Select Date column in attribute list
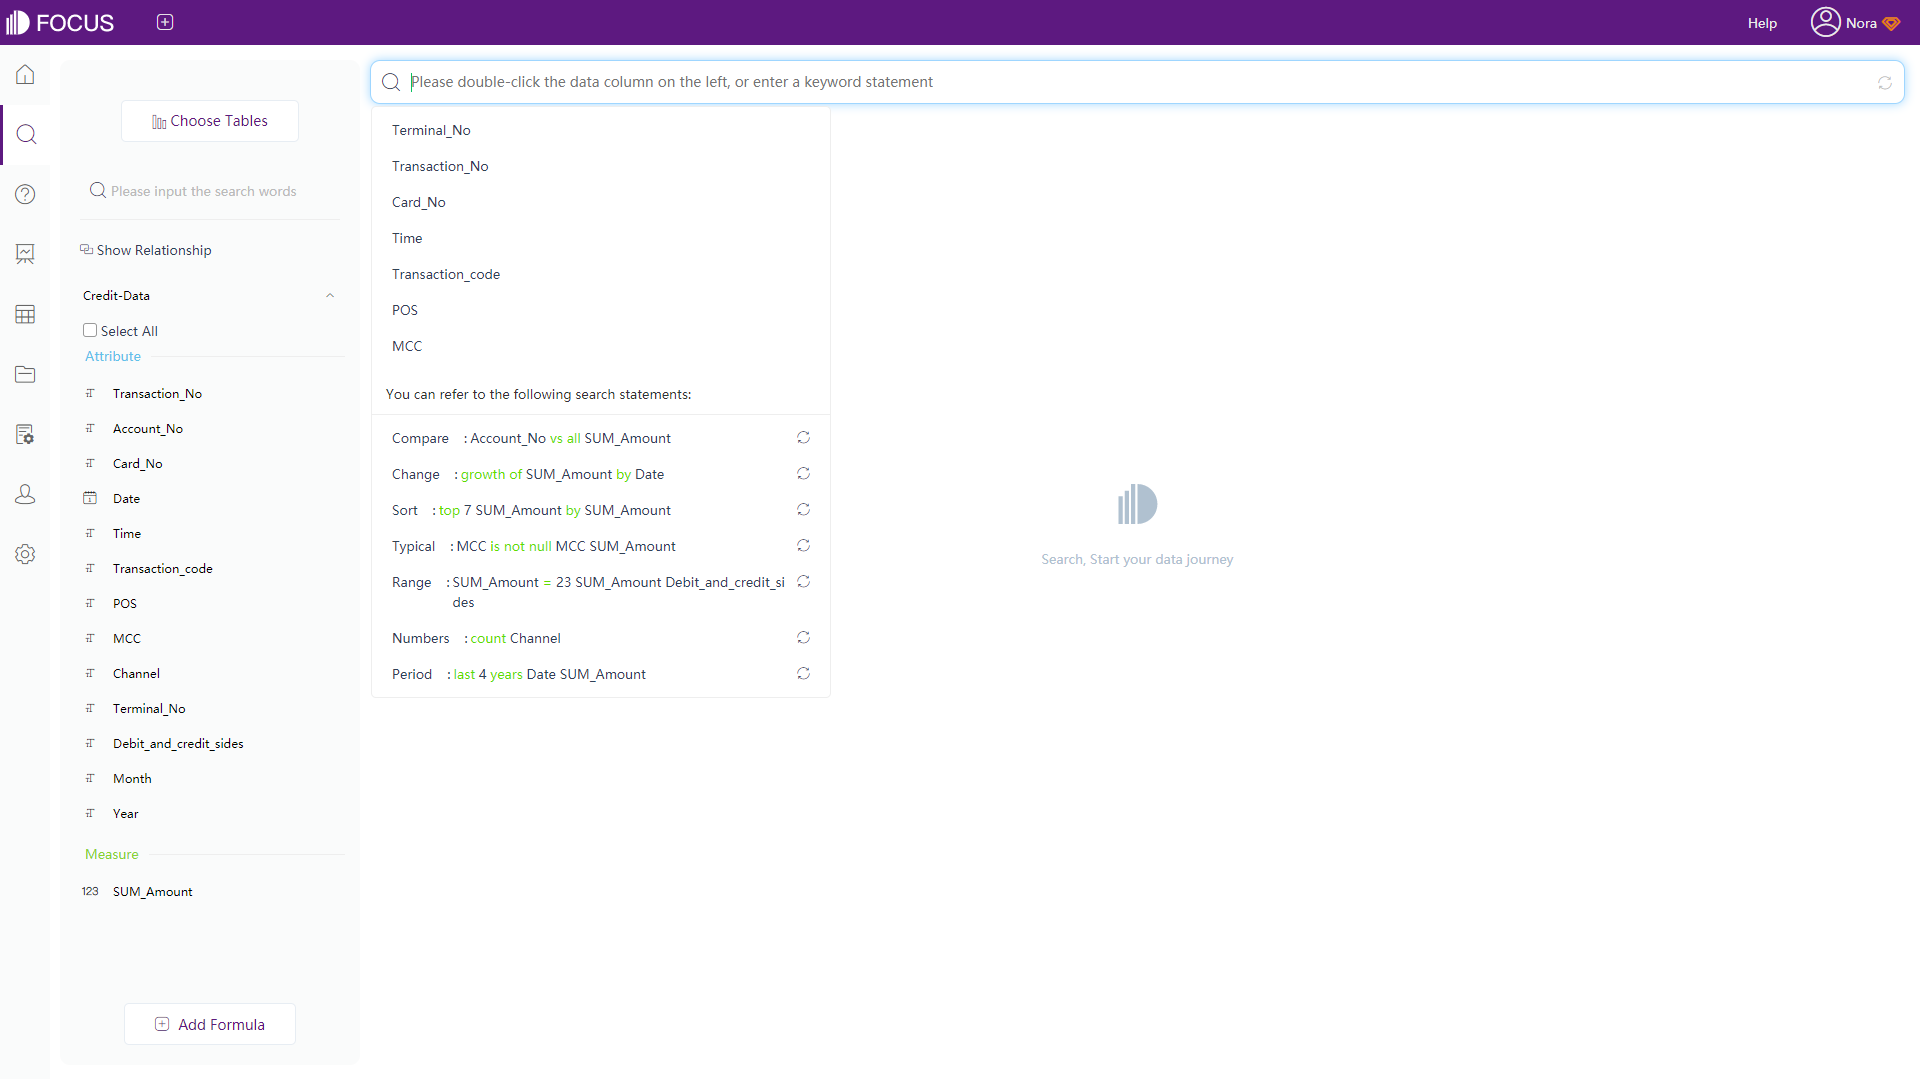The image size is (1920, 1079). [126, 498]
